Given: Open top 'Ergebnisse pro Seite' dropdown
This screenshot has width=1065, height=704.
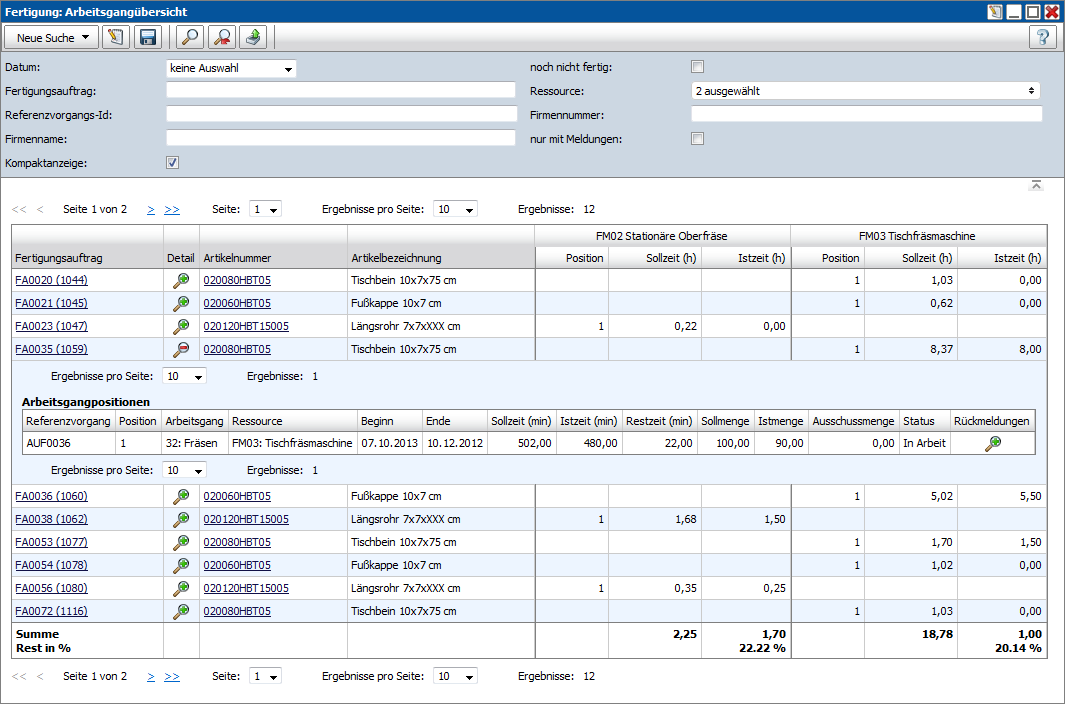Looking at the screenshot, I should click(x=455, y=210).
